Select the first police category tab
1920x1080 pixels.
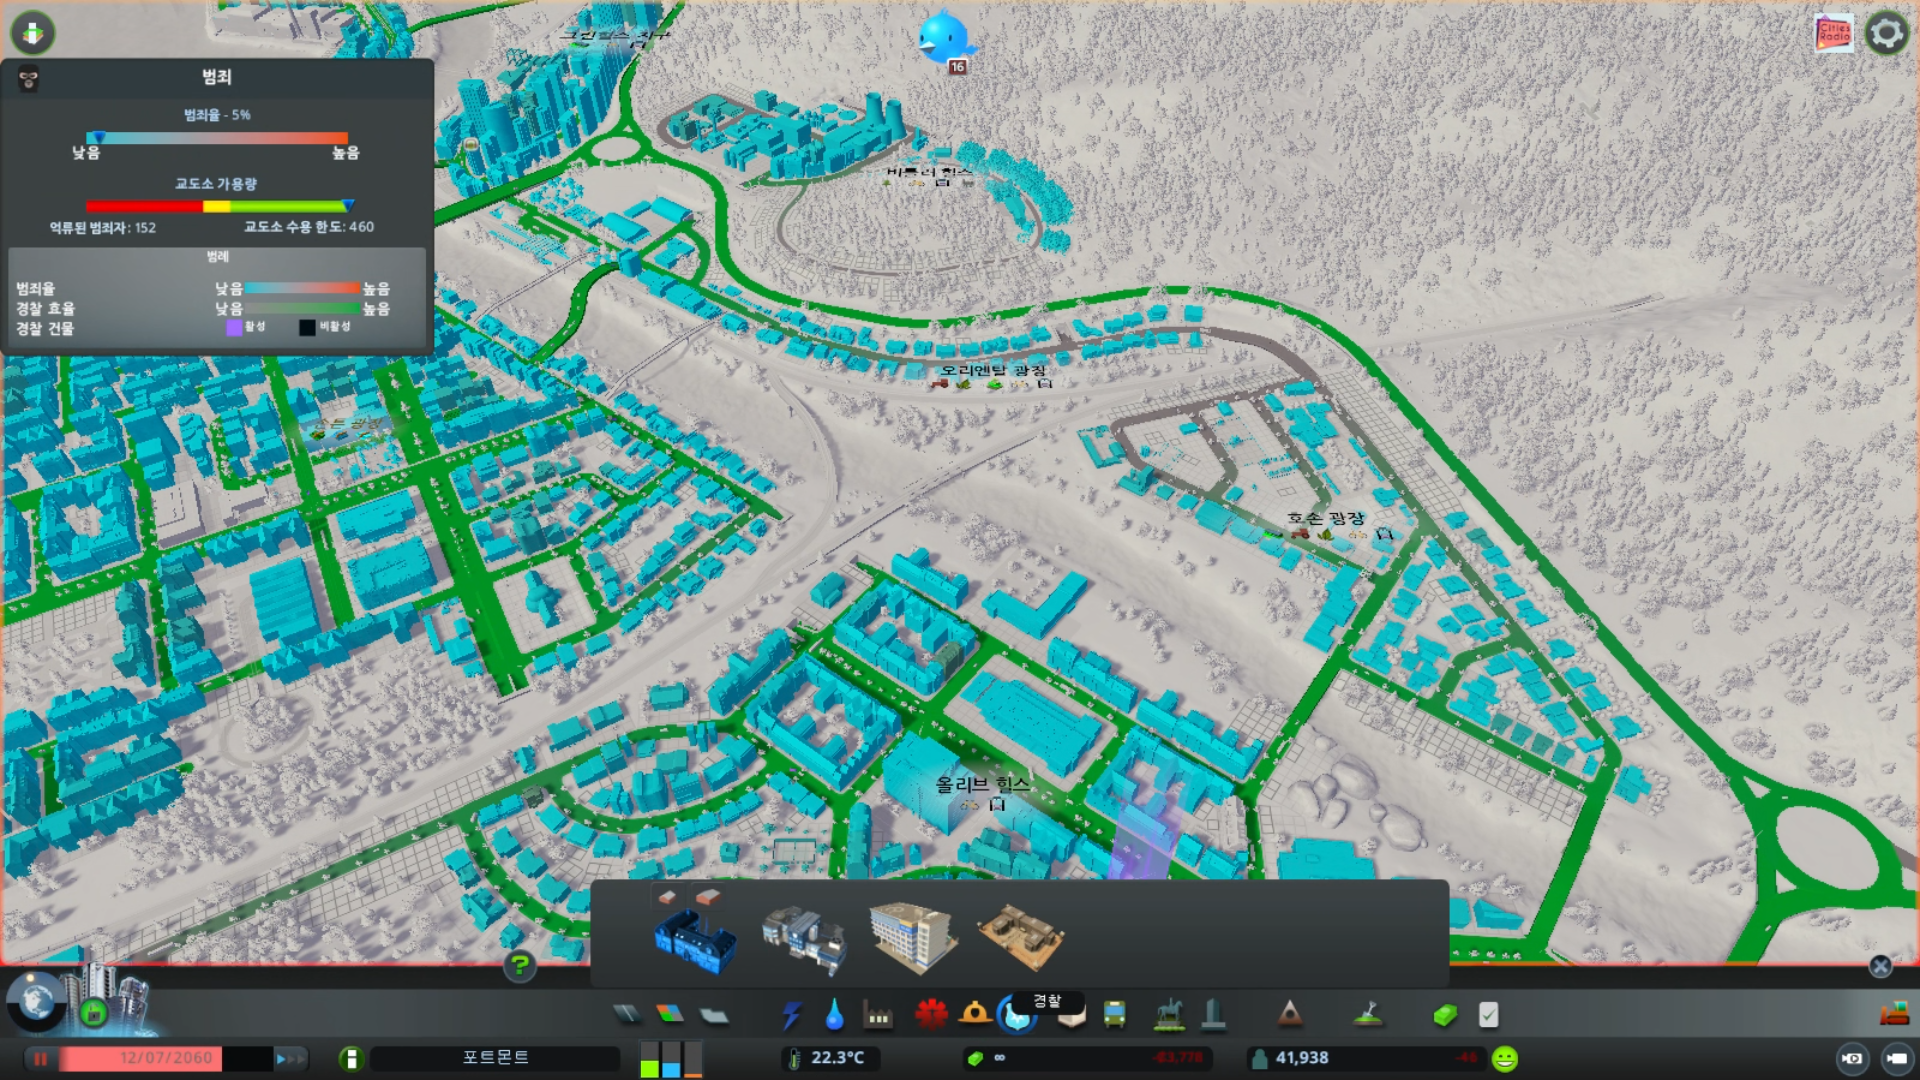click(x=667, y=897)
